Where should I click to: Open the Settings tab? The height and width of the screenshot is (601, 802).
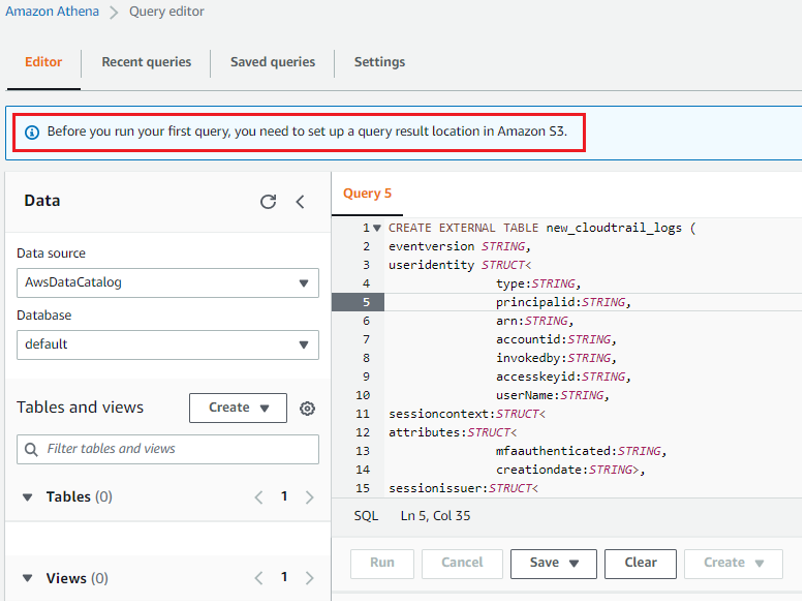click(380, 62)
